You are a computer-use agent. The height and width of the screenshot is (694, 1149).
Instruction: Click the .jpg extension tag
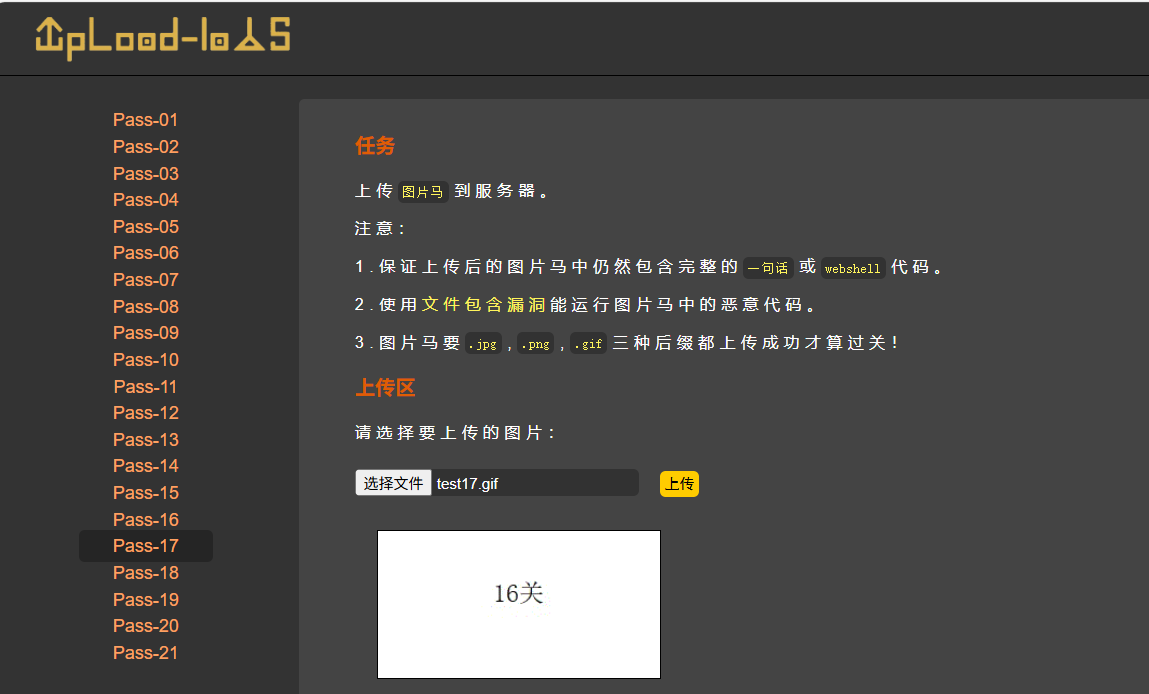484,344
